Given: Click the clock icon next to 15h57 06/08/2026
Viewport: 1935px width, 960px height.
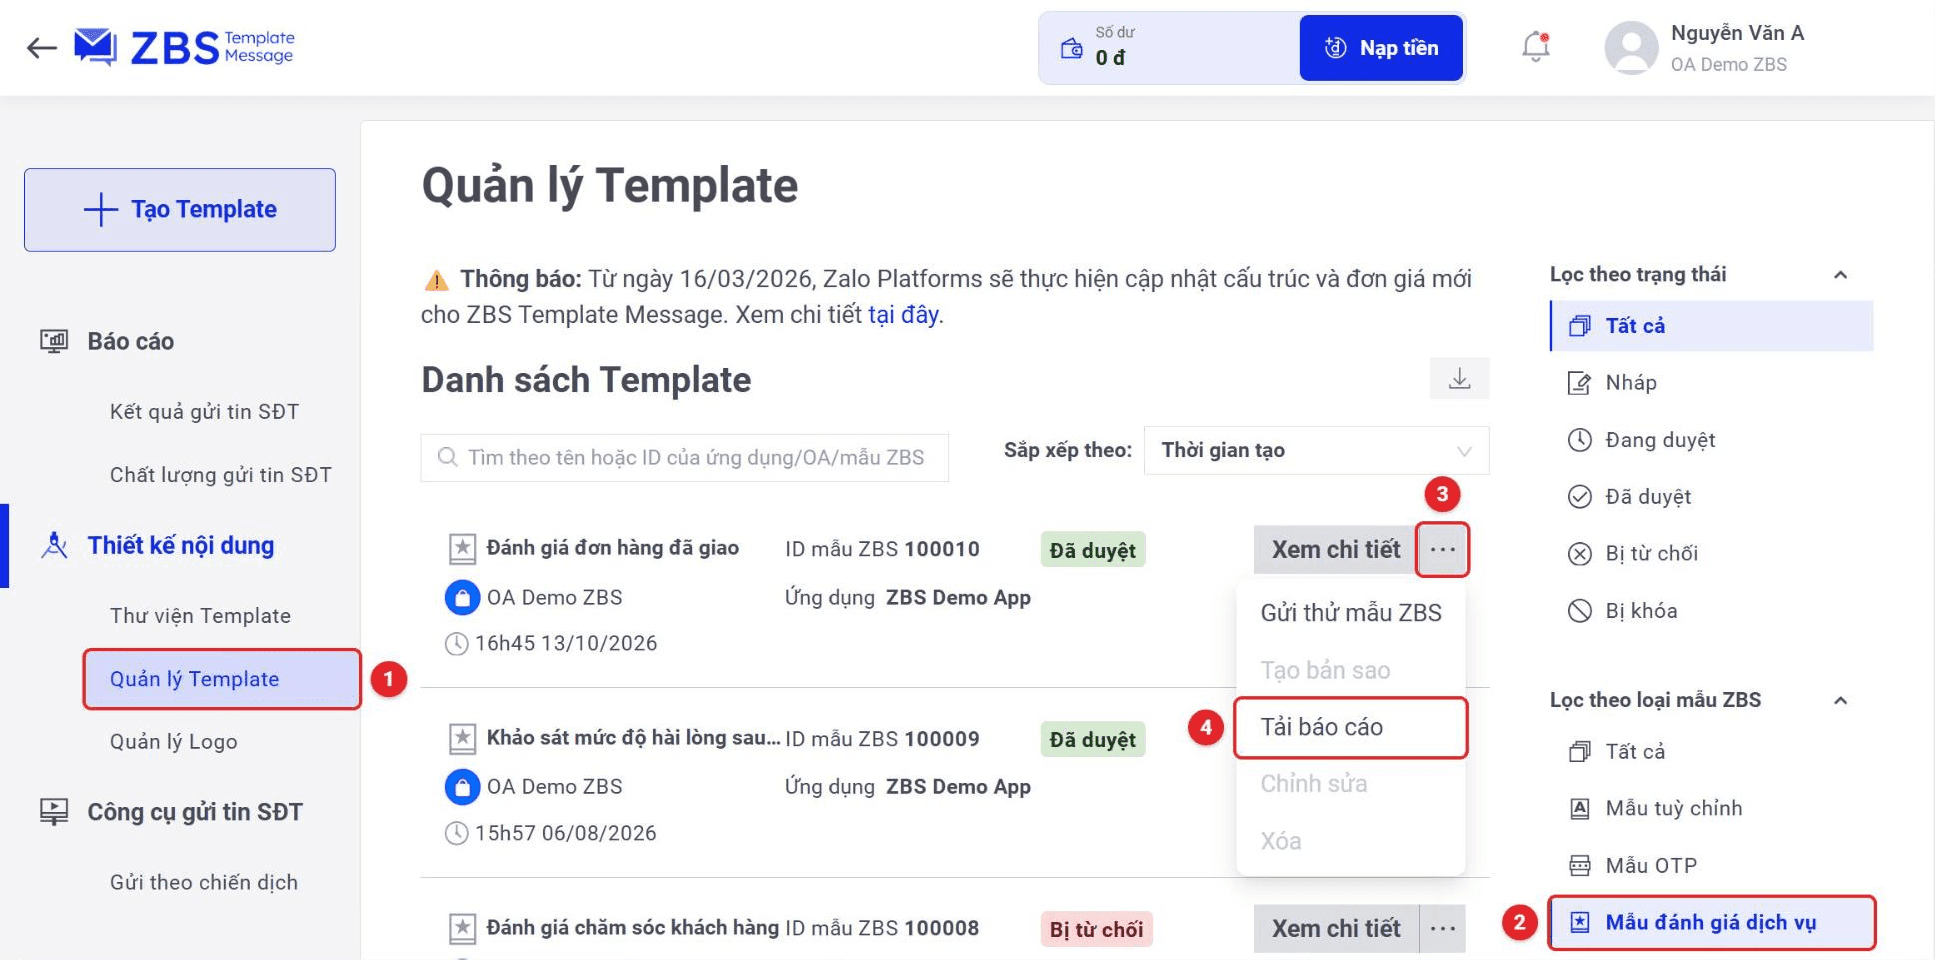Looking at the screenshot, I should 456,833.
